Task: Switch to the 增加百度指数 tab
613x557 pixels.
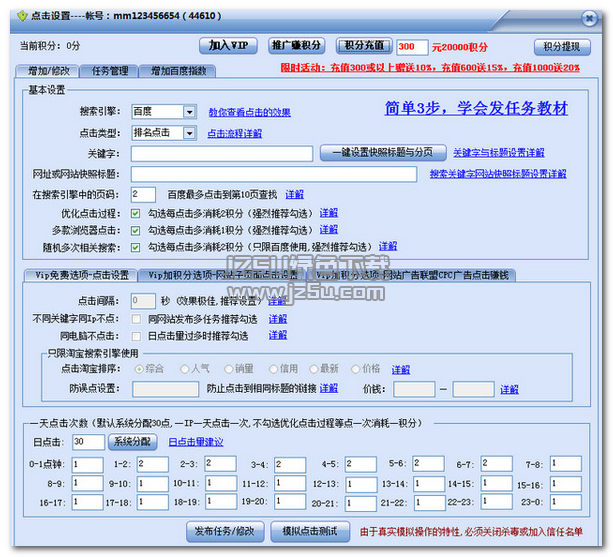Action: click(178, 71)
